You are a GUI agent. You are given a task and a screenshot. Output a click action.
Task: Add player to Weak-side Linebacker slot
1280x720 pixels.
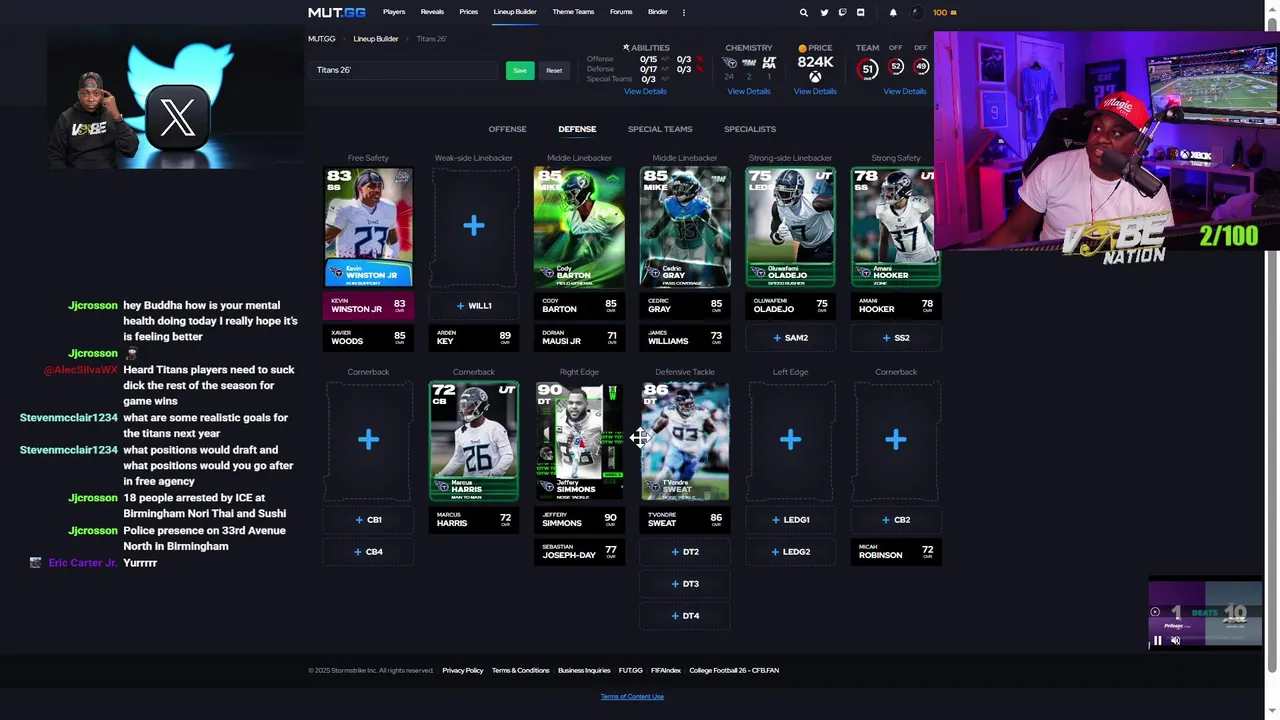[474, 226]
